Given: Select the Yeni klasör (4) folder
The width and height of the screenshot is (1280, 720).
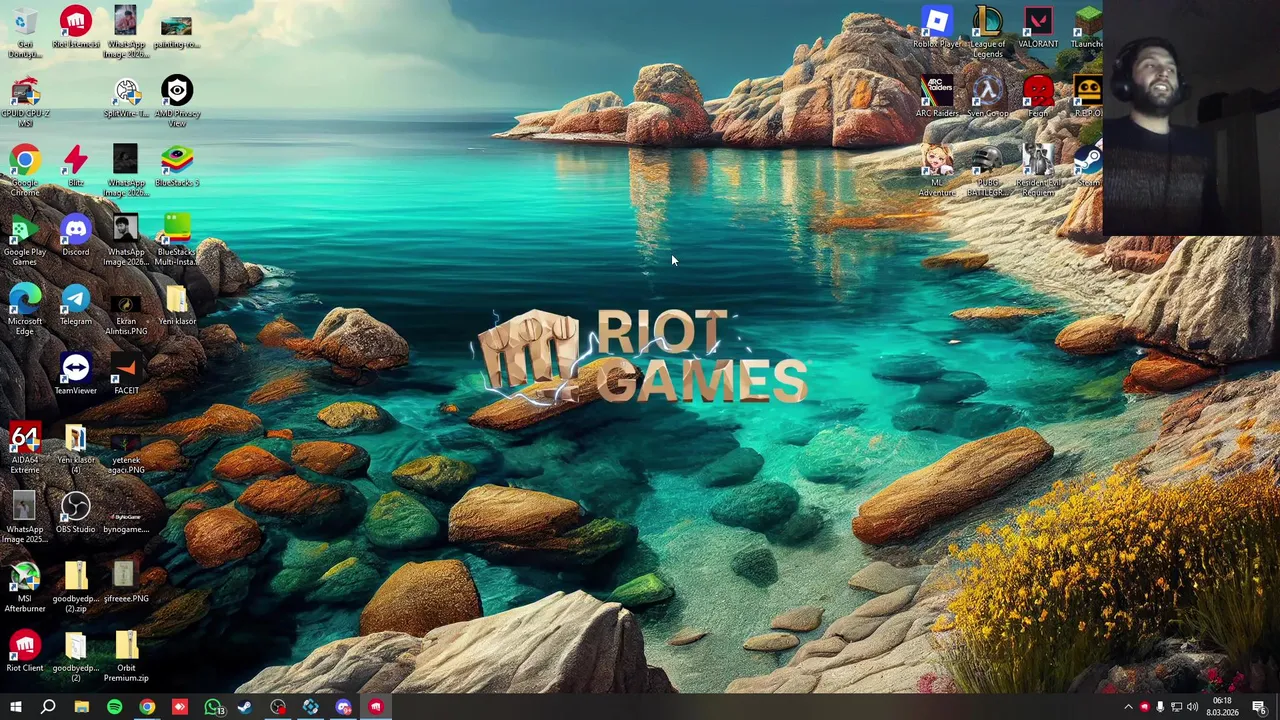Looking at the screenshot, I should coord(76,448).
